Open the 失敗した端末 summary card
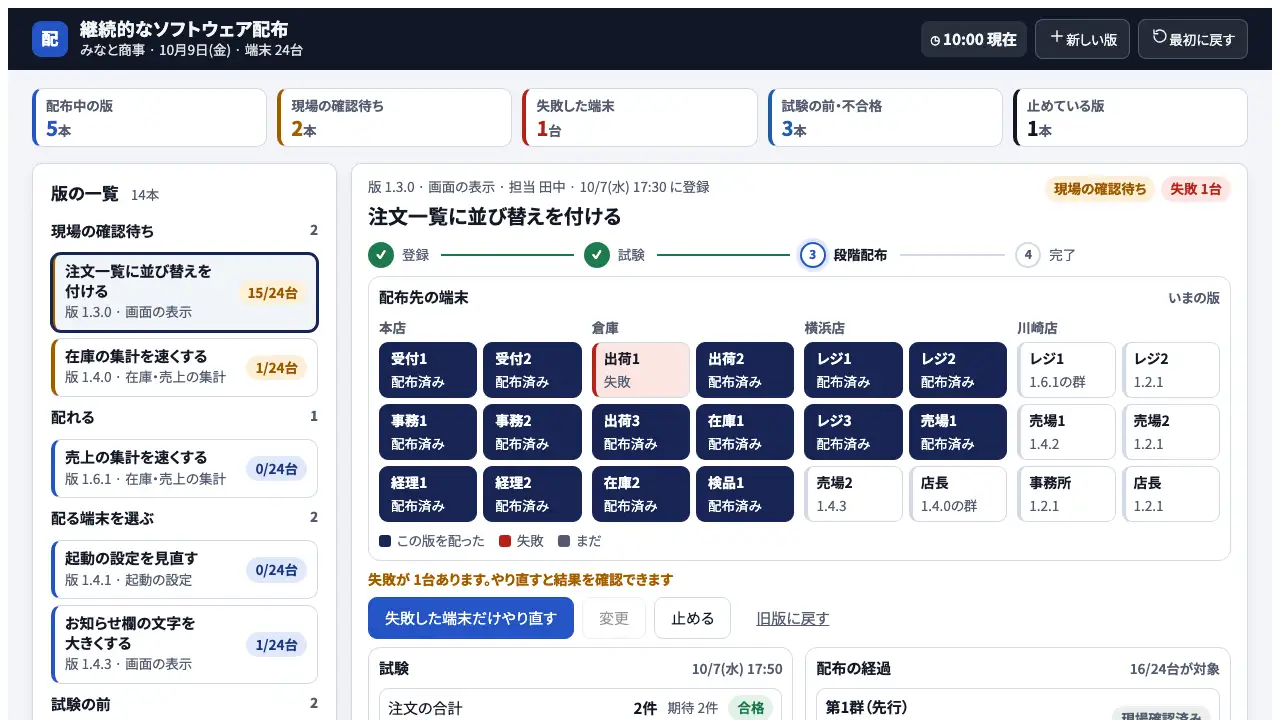Screen dimensions: 1280x720 click(x=640, y=118)
